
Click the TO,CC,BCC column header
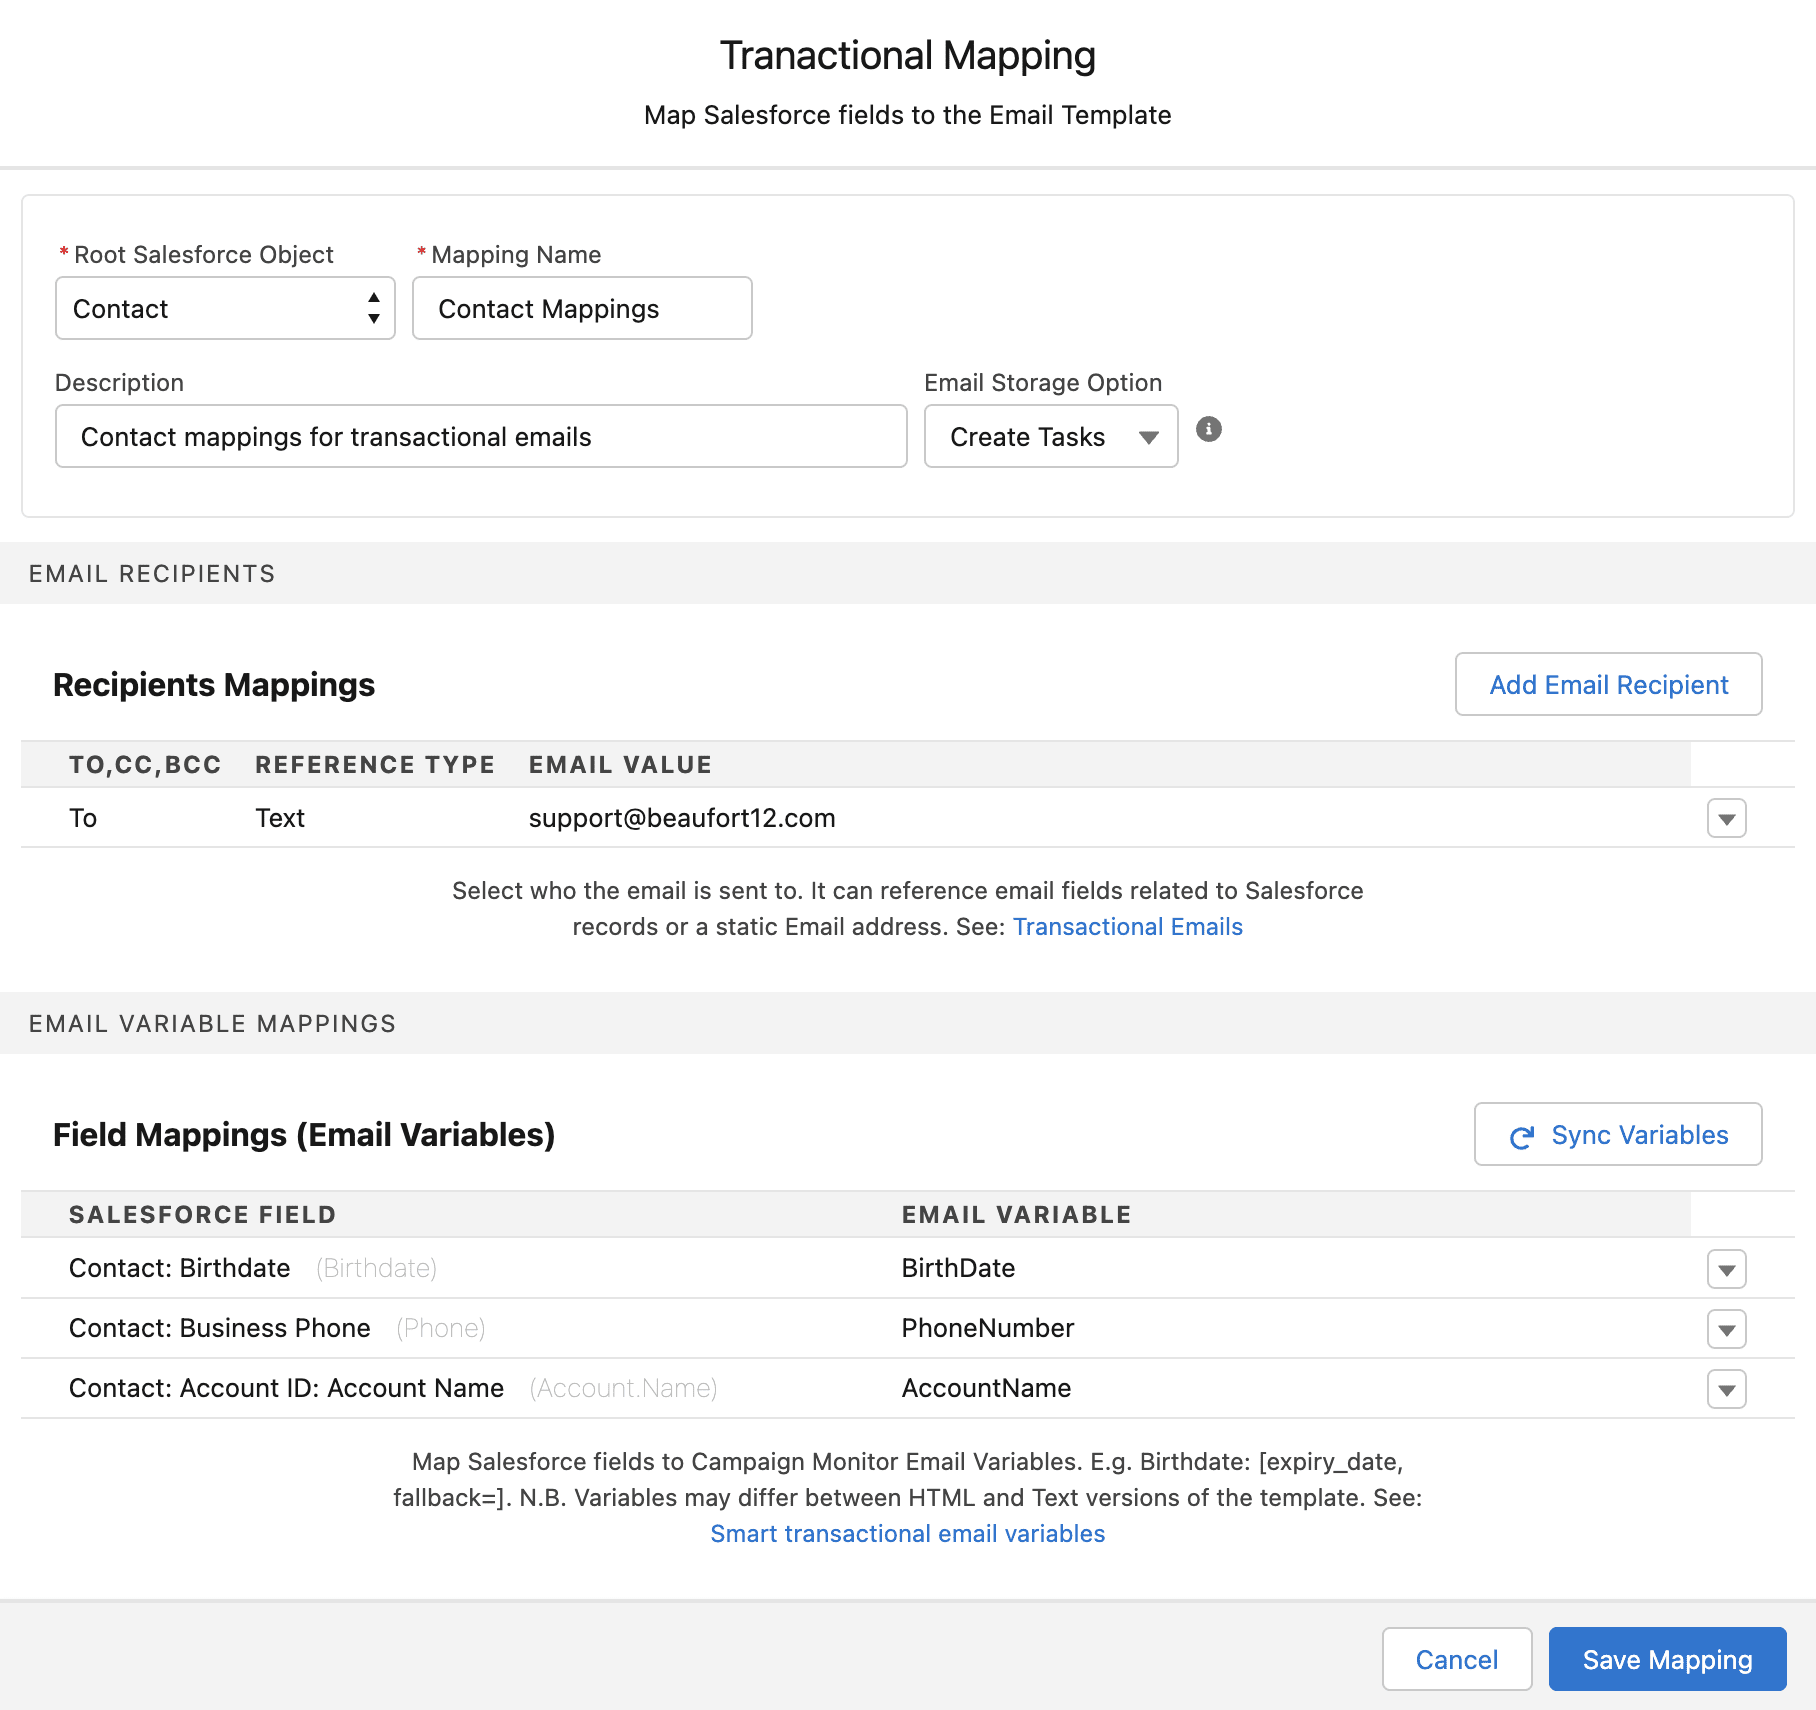pos(145,765)
